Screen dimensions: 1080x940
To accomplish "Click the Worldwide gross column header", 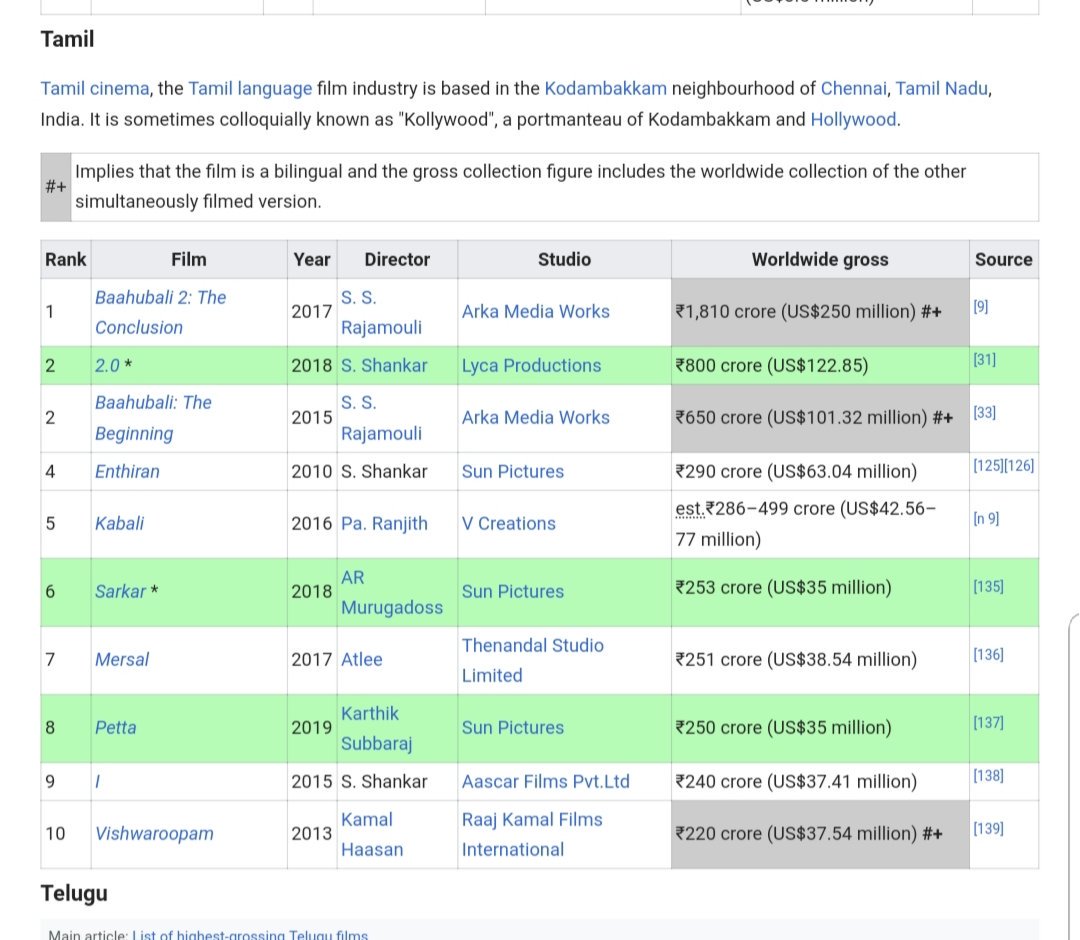I will tap(820, 260).
